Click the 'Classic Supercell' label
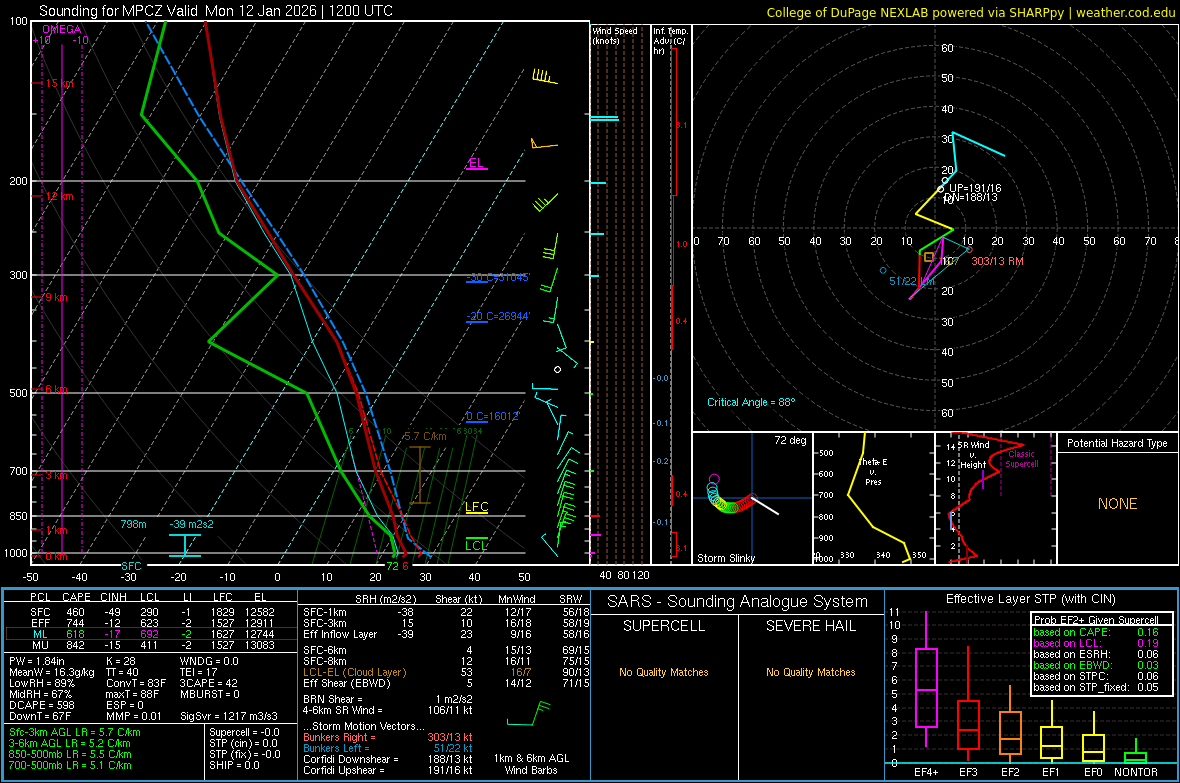Screen dimensions: 1180x783 [x=1021, y=459]
